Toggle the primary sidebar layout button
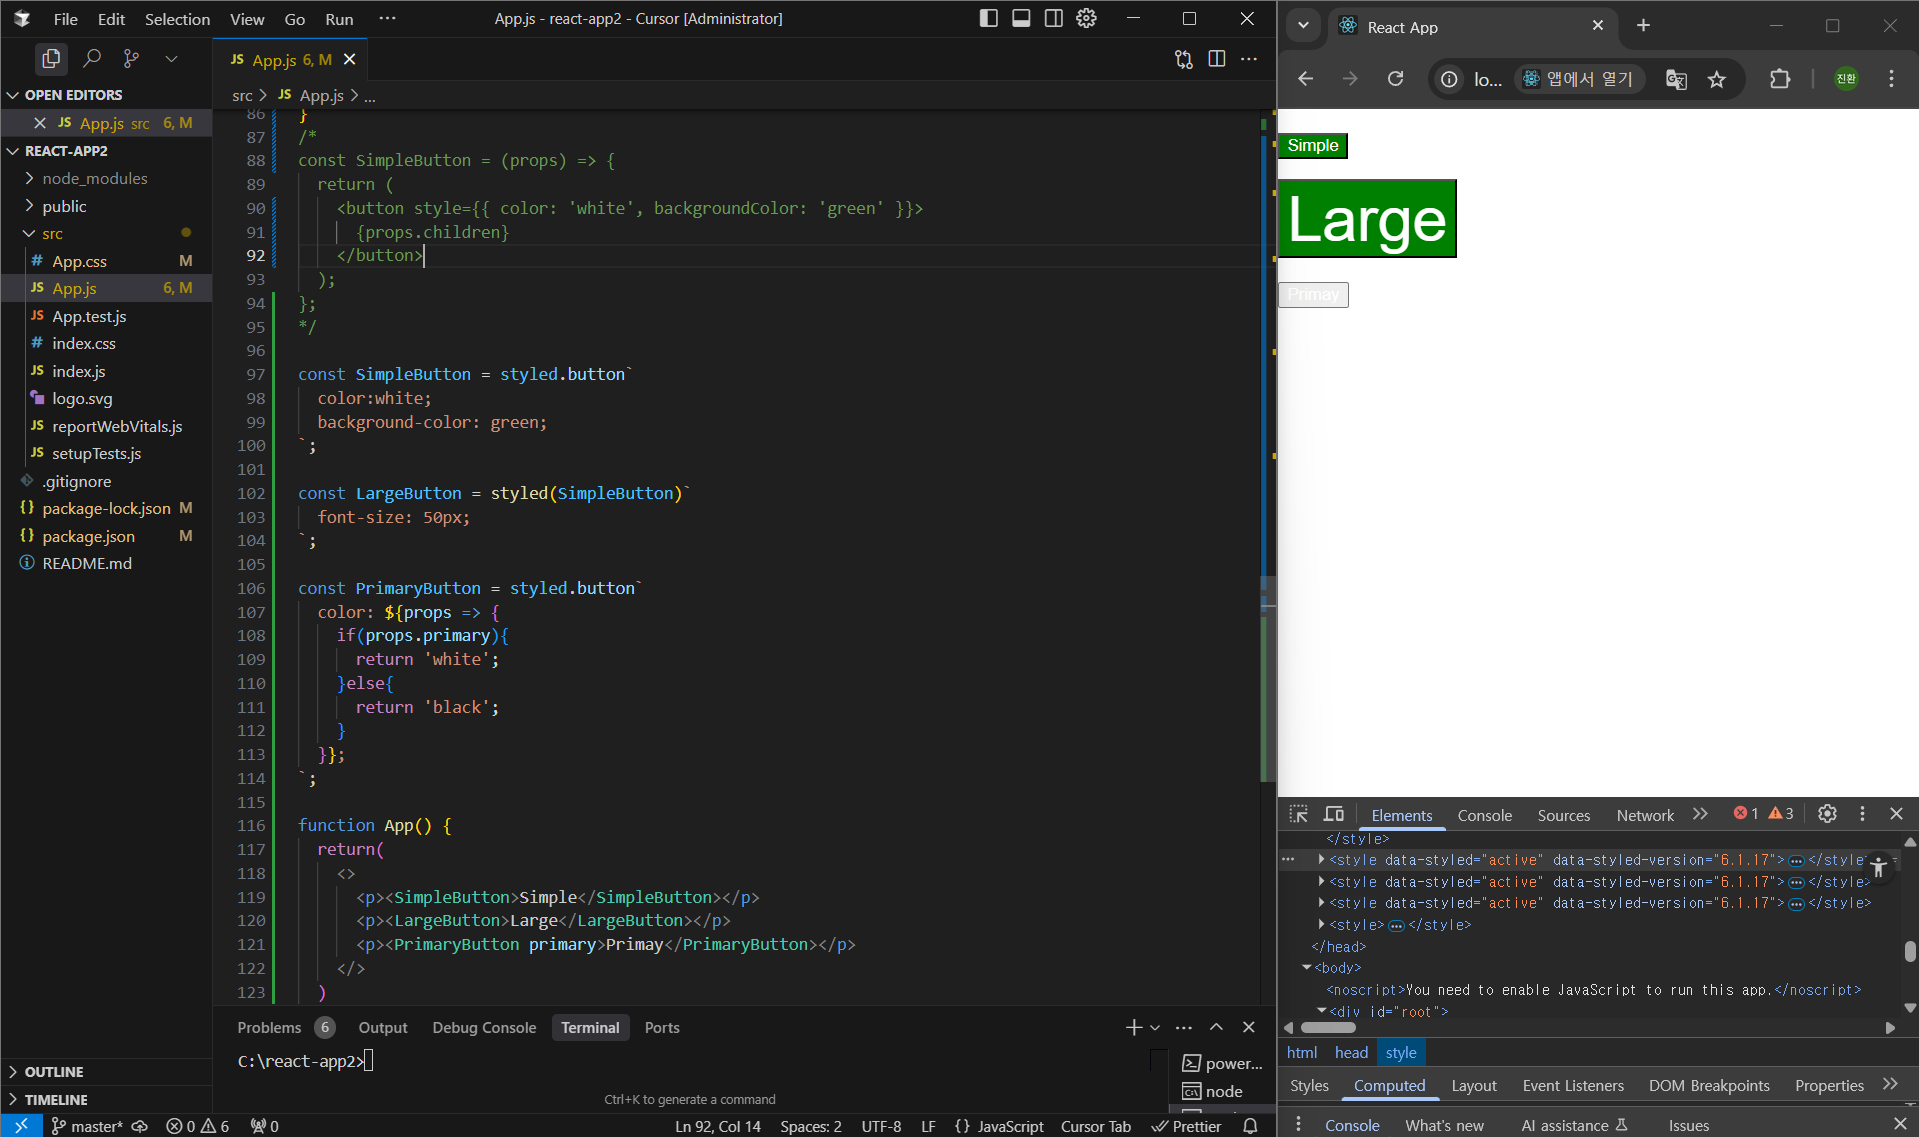 (x=988, y=18)
